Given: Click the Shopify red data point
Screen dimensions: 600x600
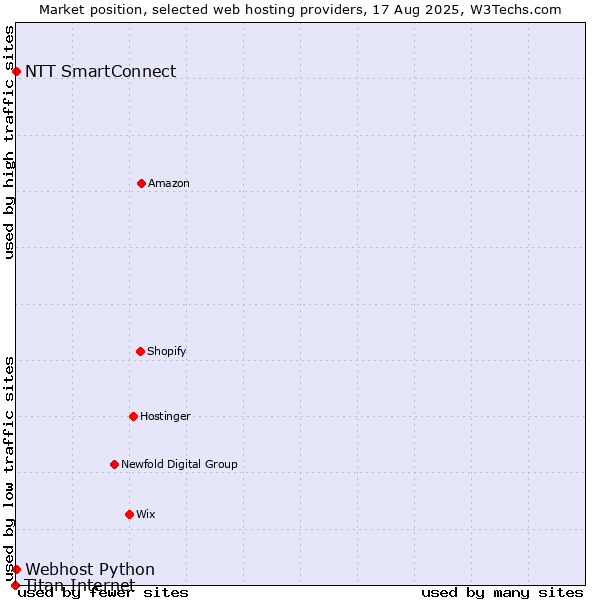Looking at the screenshot, I should (140, 351).
